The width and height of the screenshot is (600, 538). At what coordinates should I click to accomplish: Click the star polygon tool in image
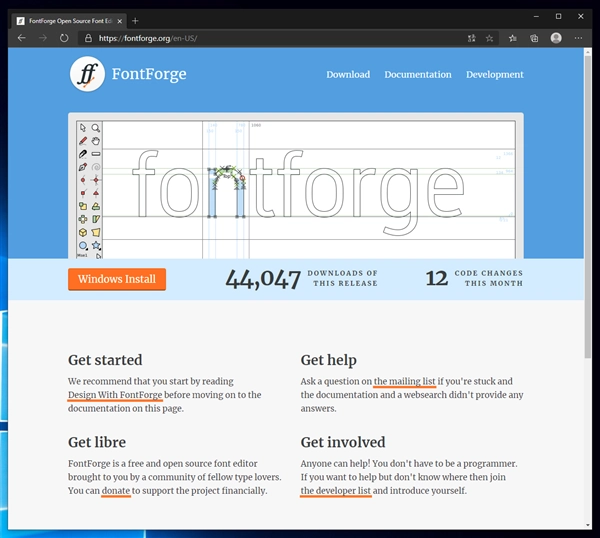pos(96,245)
